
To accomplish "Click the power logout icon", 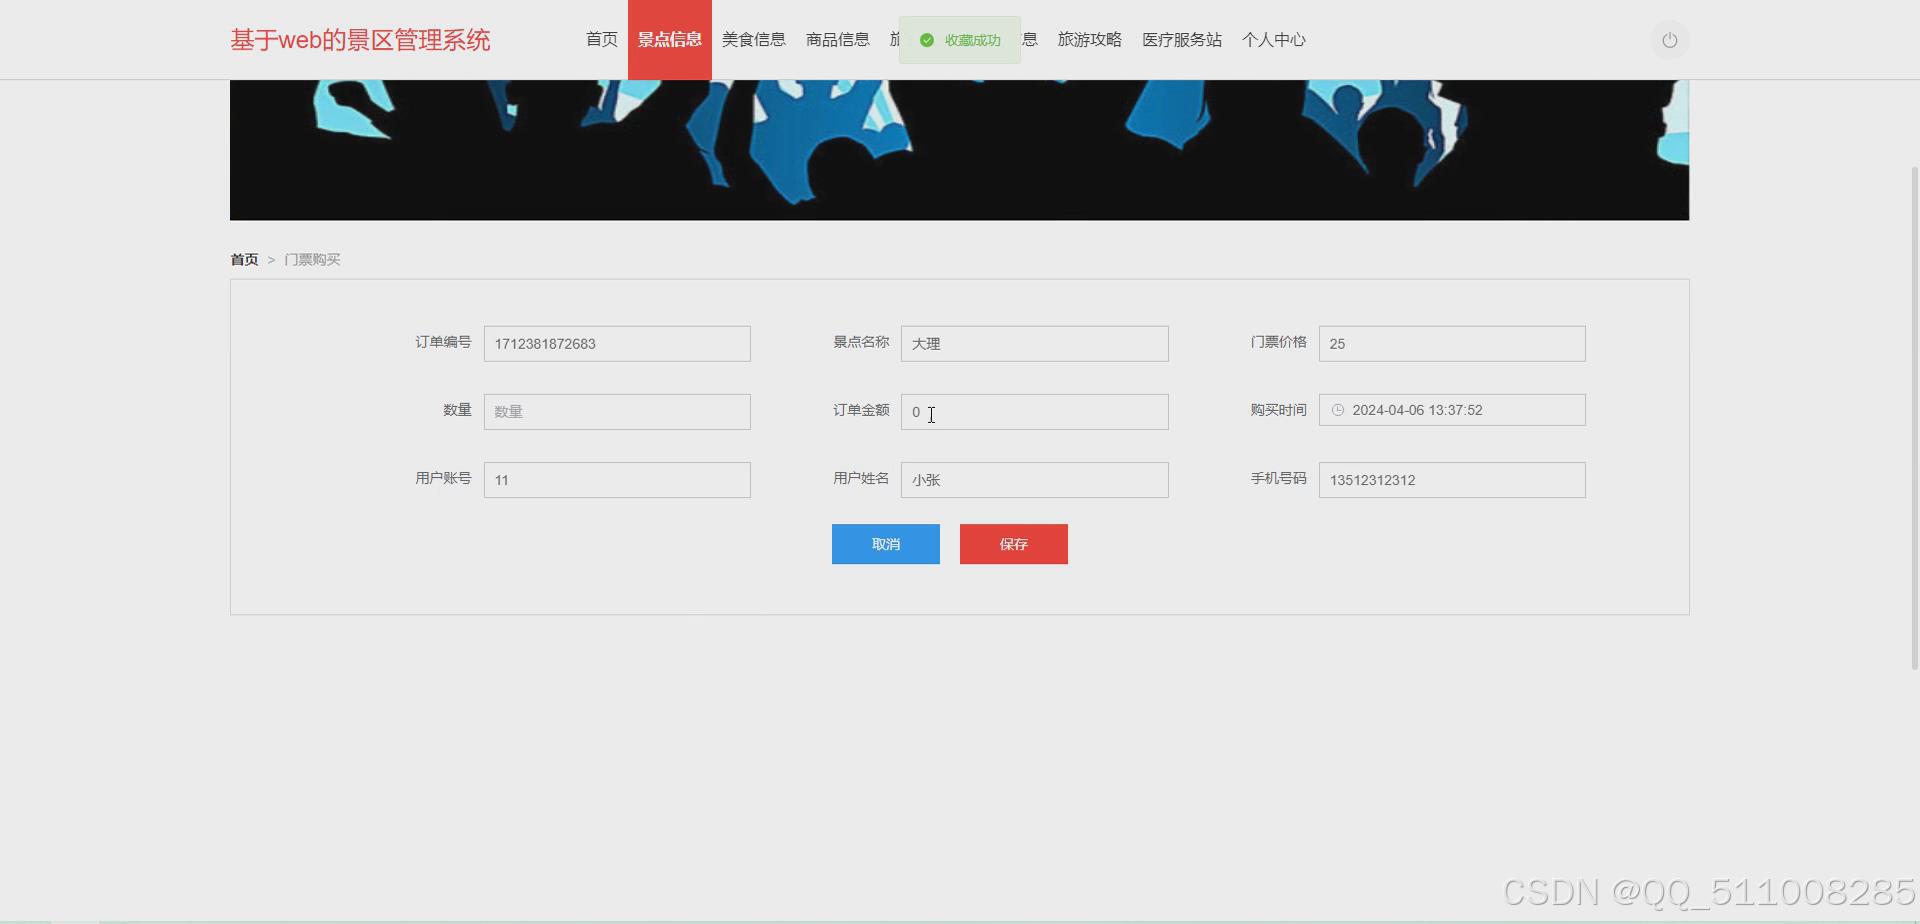I will (x=1669, y=40).
